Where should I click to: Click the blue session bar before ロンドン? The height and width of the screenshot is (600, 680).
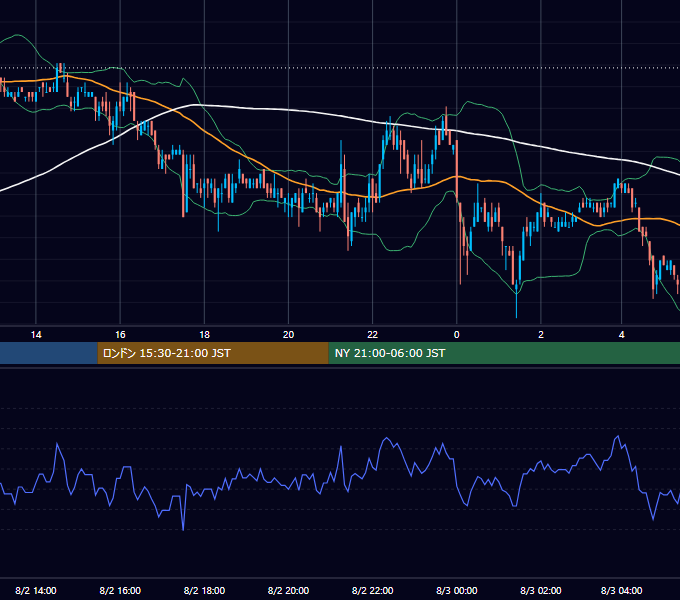(49, 353)
